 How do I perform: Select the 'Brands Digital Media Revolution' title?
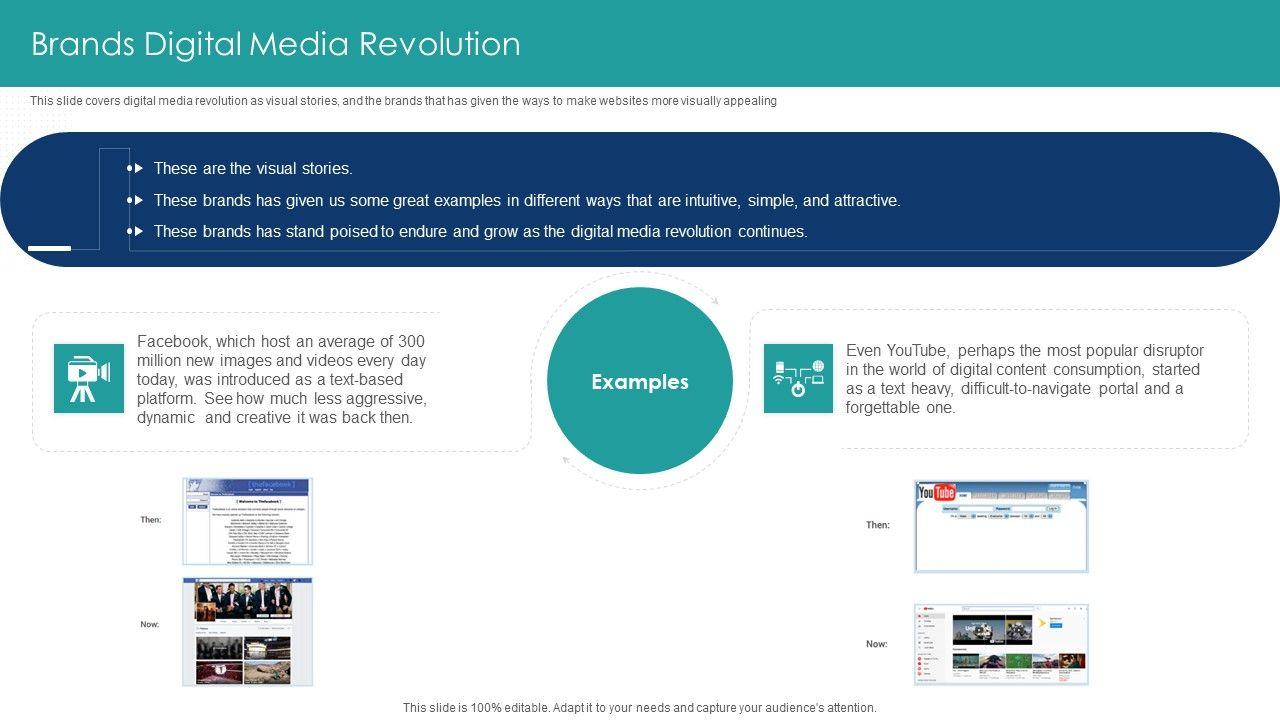(x=276, y=44)
